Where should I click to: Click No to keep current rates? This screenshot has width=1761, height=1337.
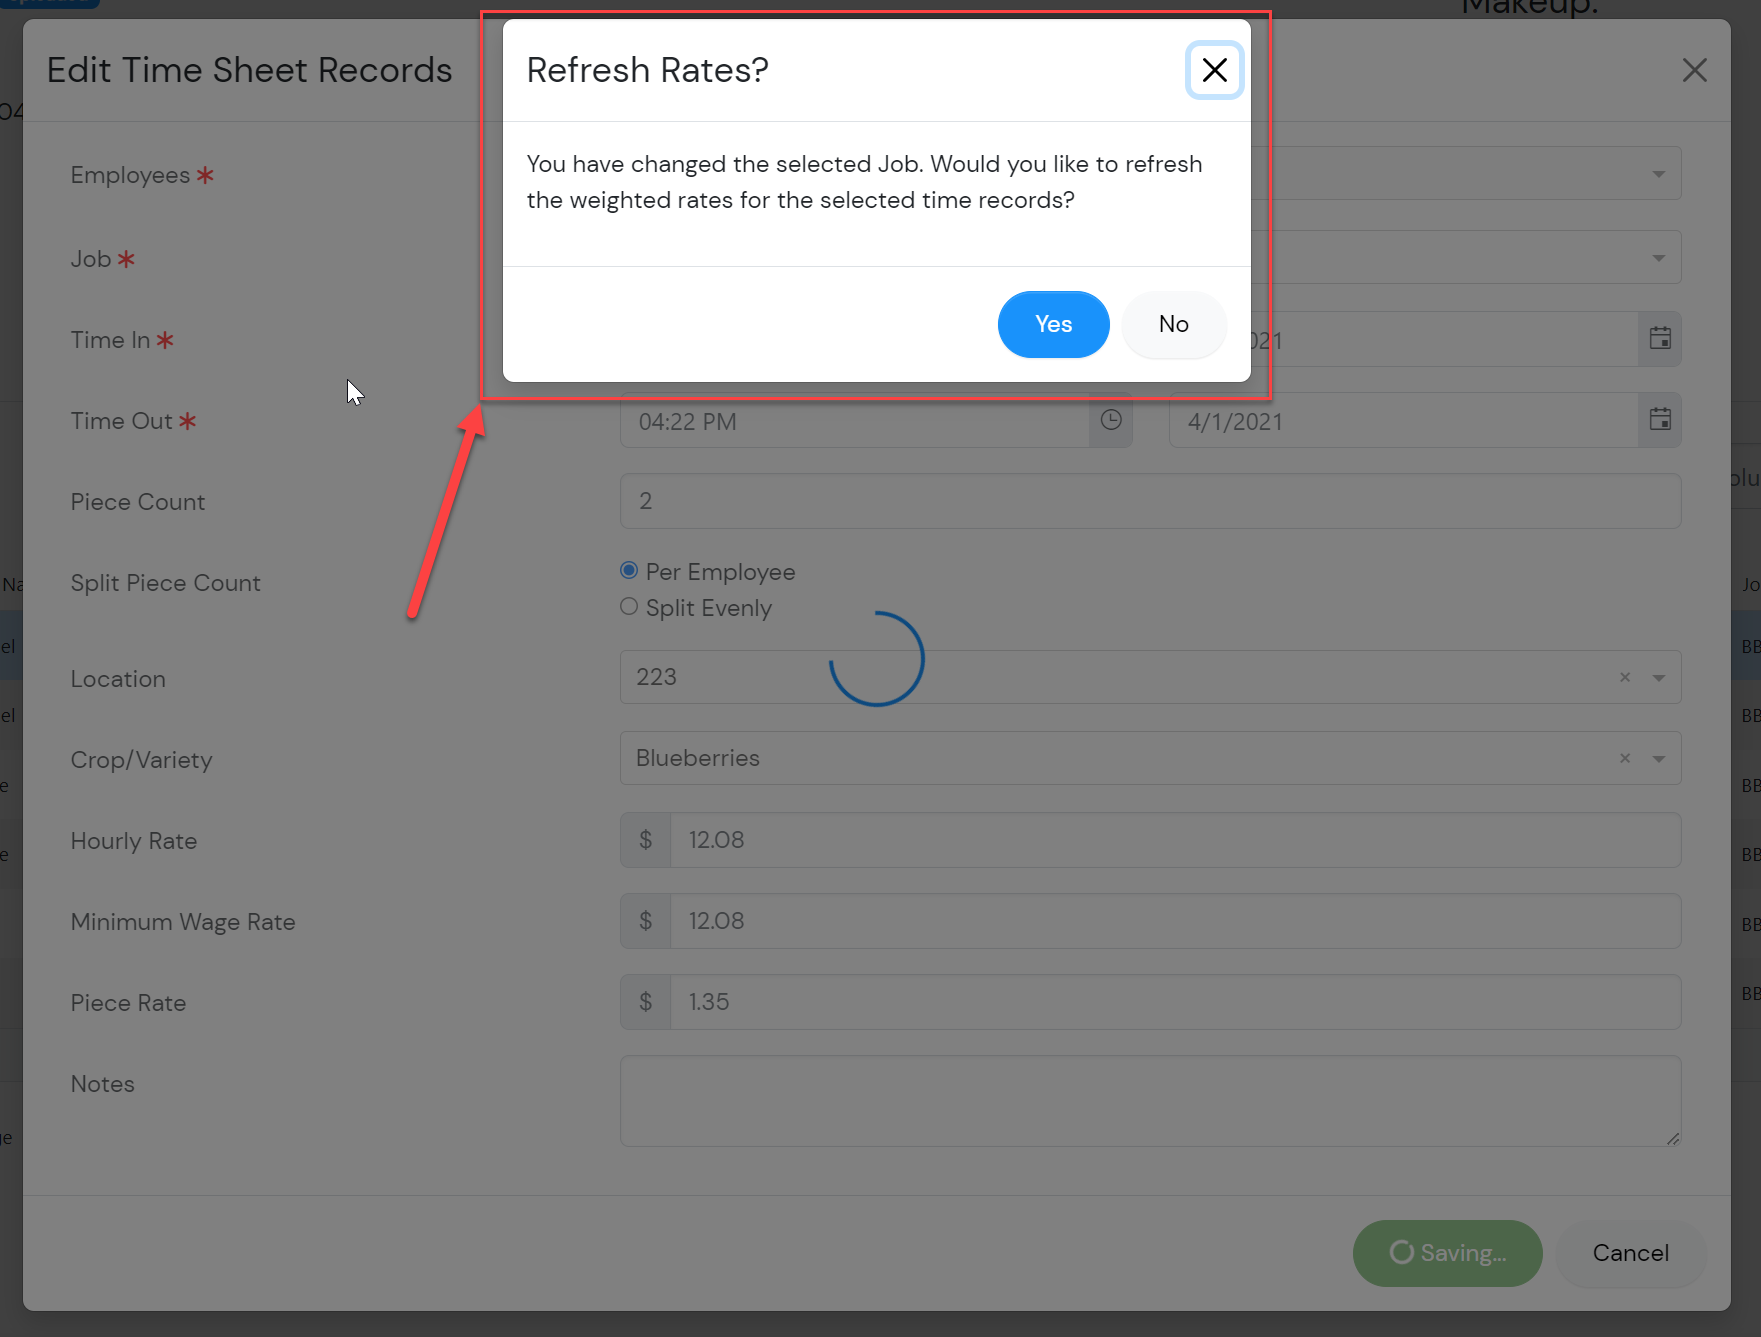point(1173,324)
